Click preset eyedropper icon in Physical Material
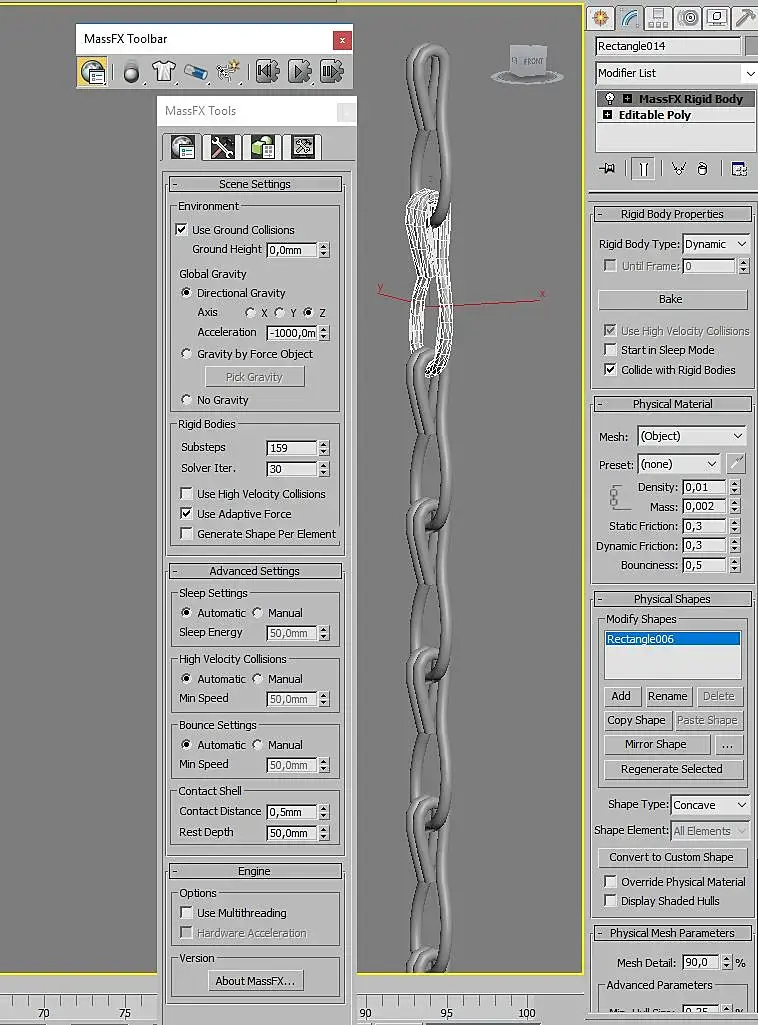 (x=736, y=463)
